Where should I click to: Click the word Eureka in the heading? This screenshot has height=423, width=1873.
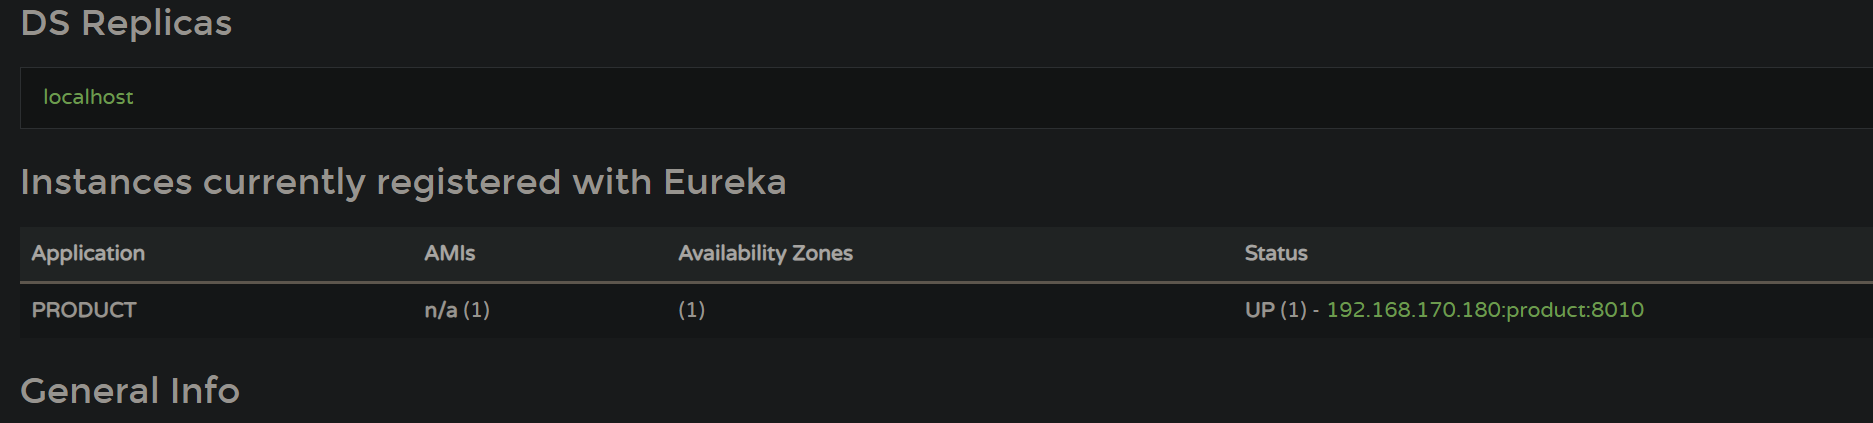[725, 182]
